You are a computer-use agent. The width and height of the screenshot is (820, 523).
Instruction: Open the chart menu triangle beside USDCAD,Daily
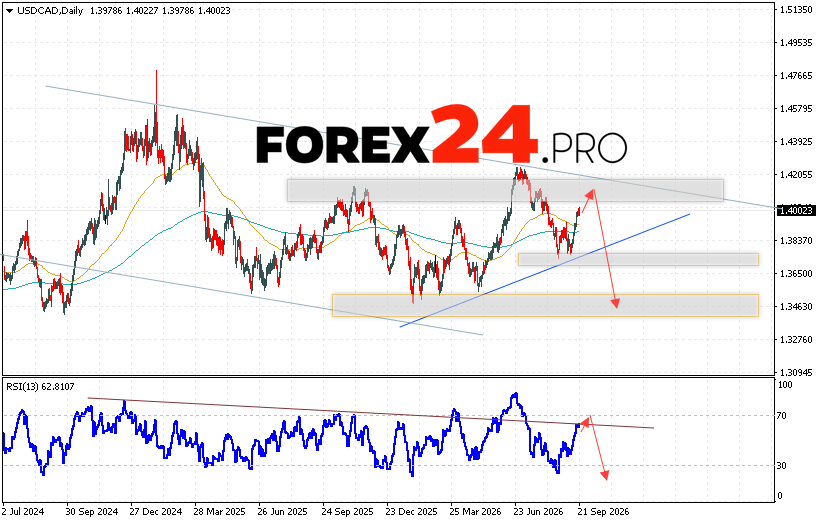10,11
